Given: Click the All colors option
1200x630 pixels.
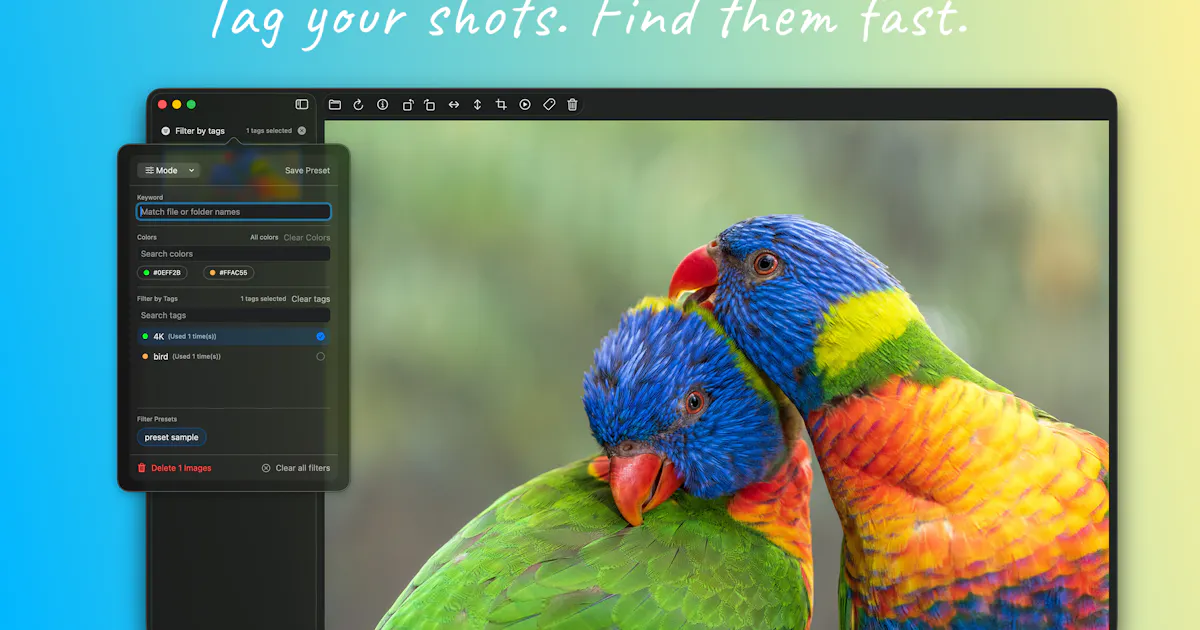Looking at the screenshot, I should (264, 238).
